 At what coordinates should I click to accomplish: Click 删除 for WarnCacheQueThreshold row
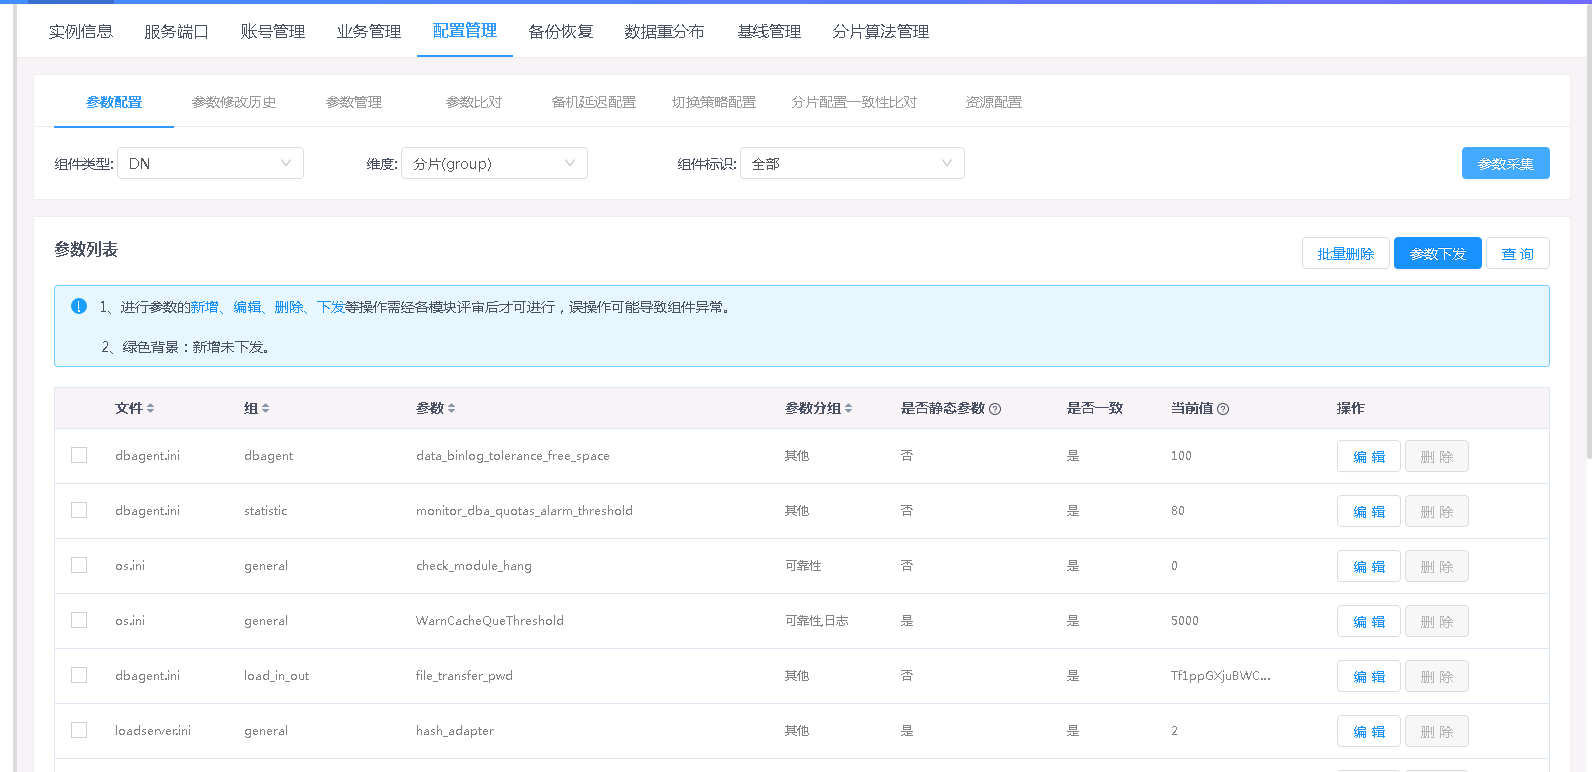tap(1437, 621)
